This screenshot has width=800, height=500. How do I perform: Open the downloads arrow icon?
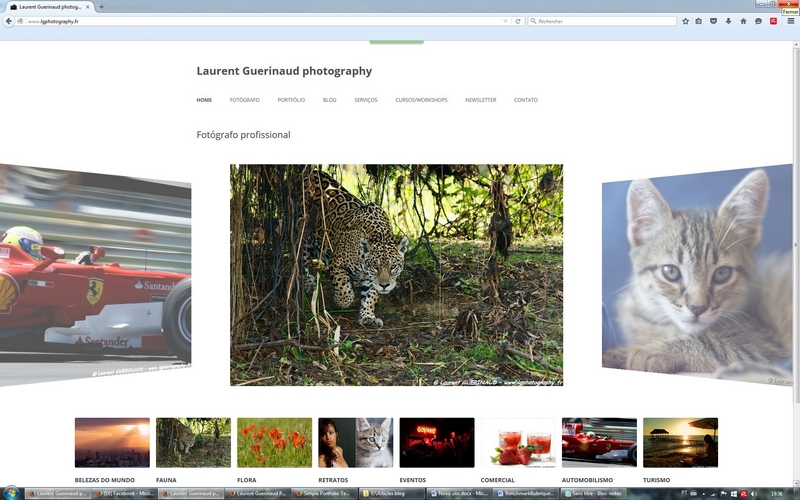(x=728, y=21)
